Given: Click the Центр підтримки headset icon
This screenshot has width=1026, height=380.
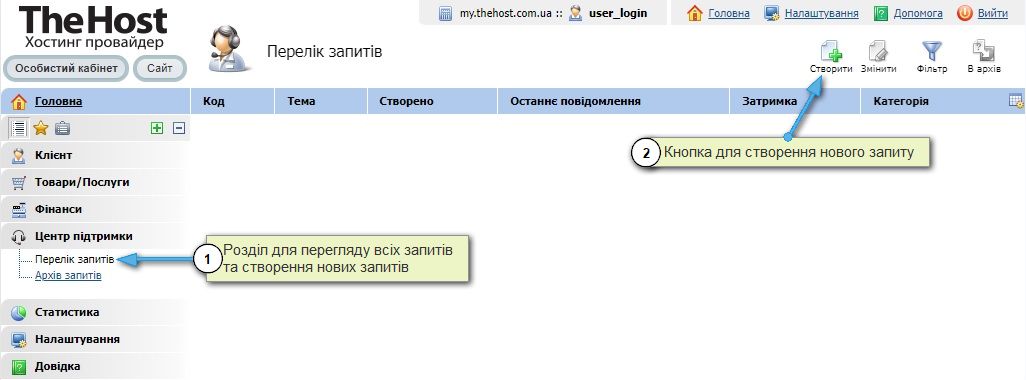Looking at the screenshot, I should (19, 237).
